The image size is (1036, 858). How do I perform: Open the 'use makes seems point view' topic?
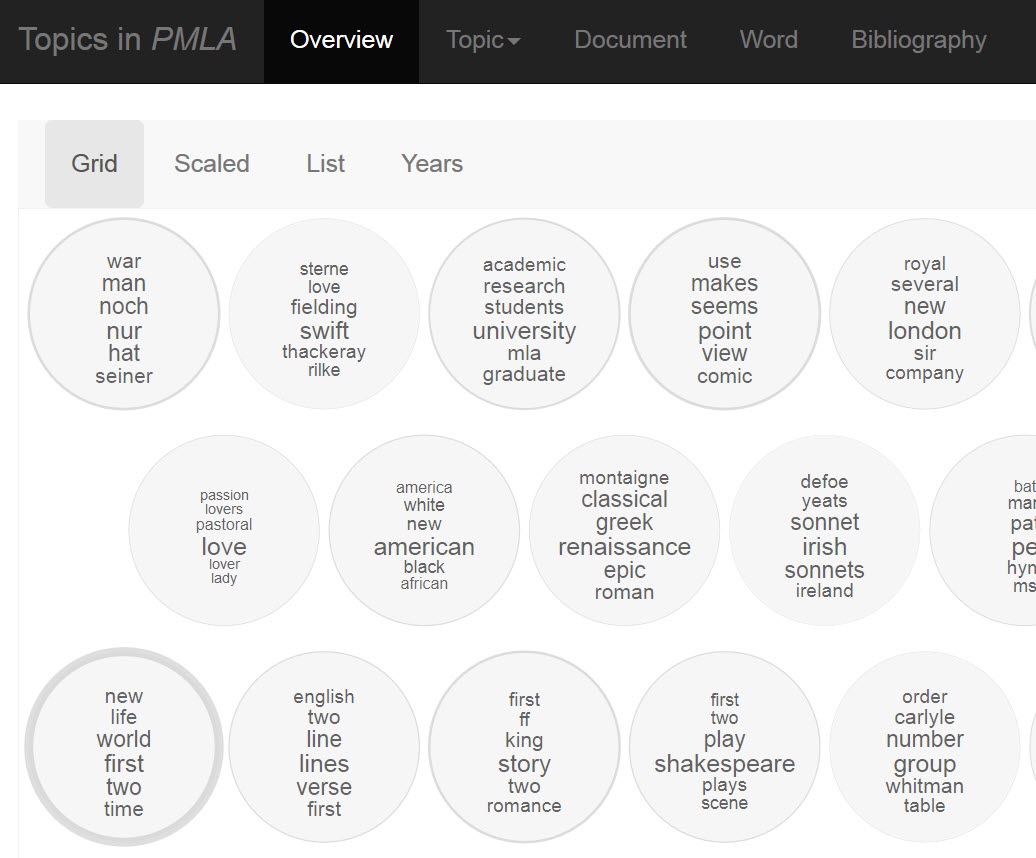pyautogui.click(x=724, y=314)
